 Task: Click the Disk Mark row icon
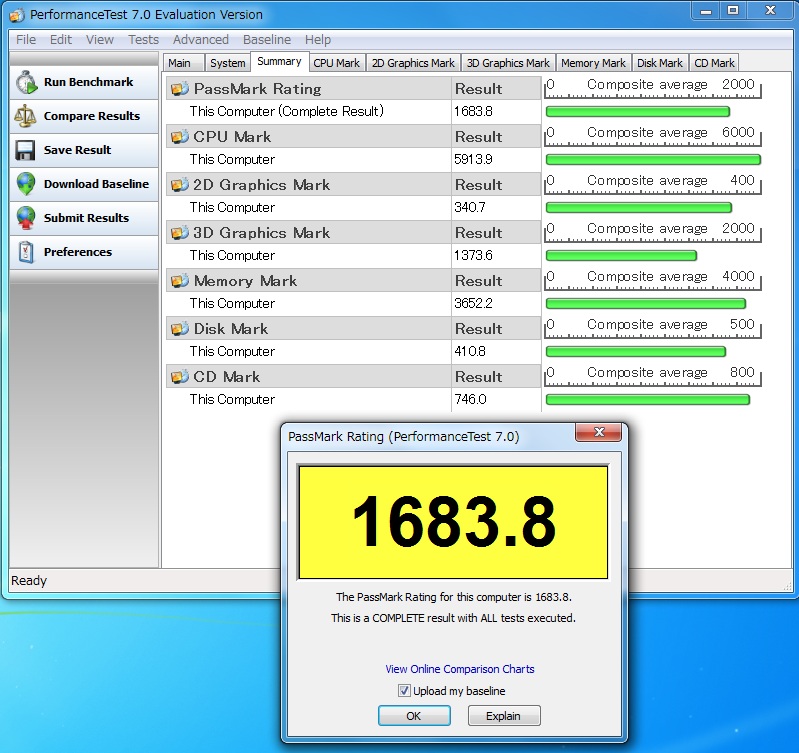tap(179, 329)
